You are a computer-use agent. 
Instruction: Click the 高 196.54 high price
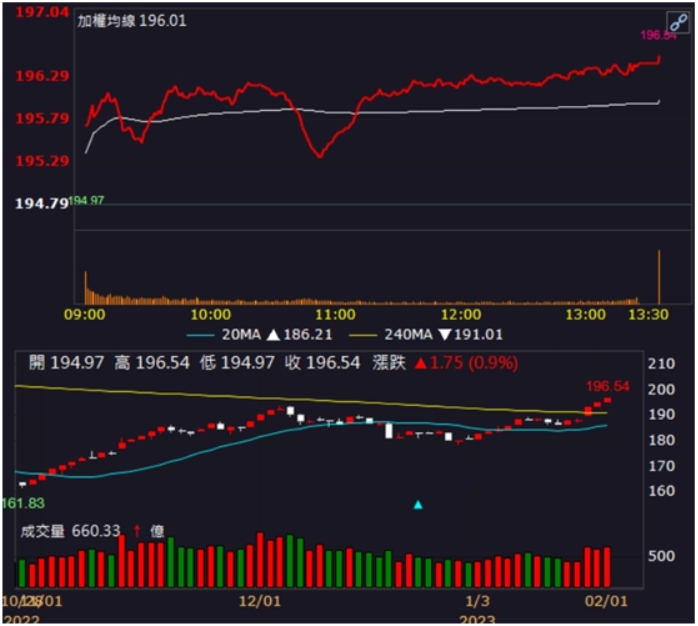[152, 362]
